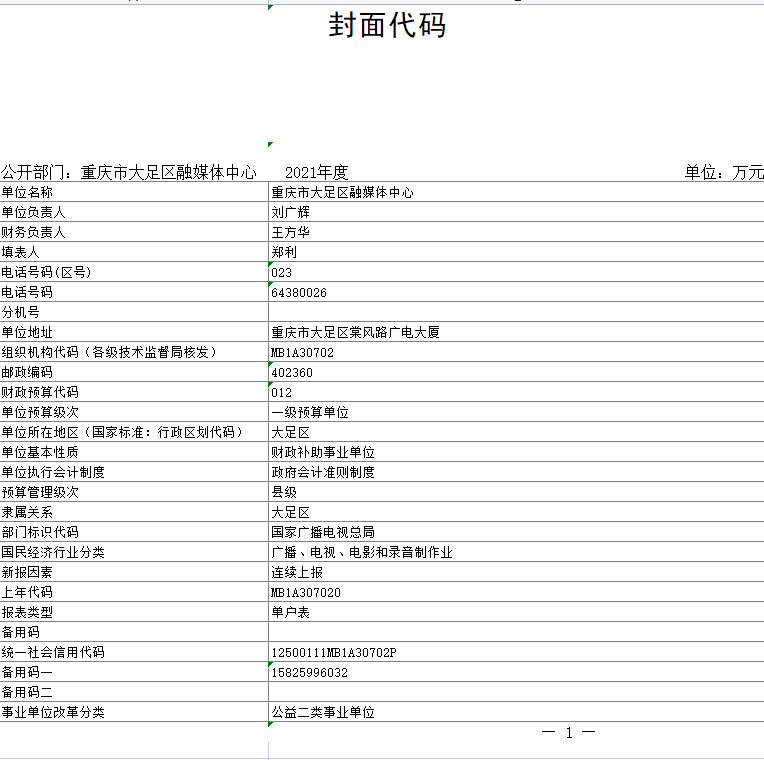Click the 单位所在地区 label cell
The image size is (764, 760).
point(134,432)
